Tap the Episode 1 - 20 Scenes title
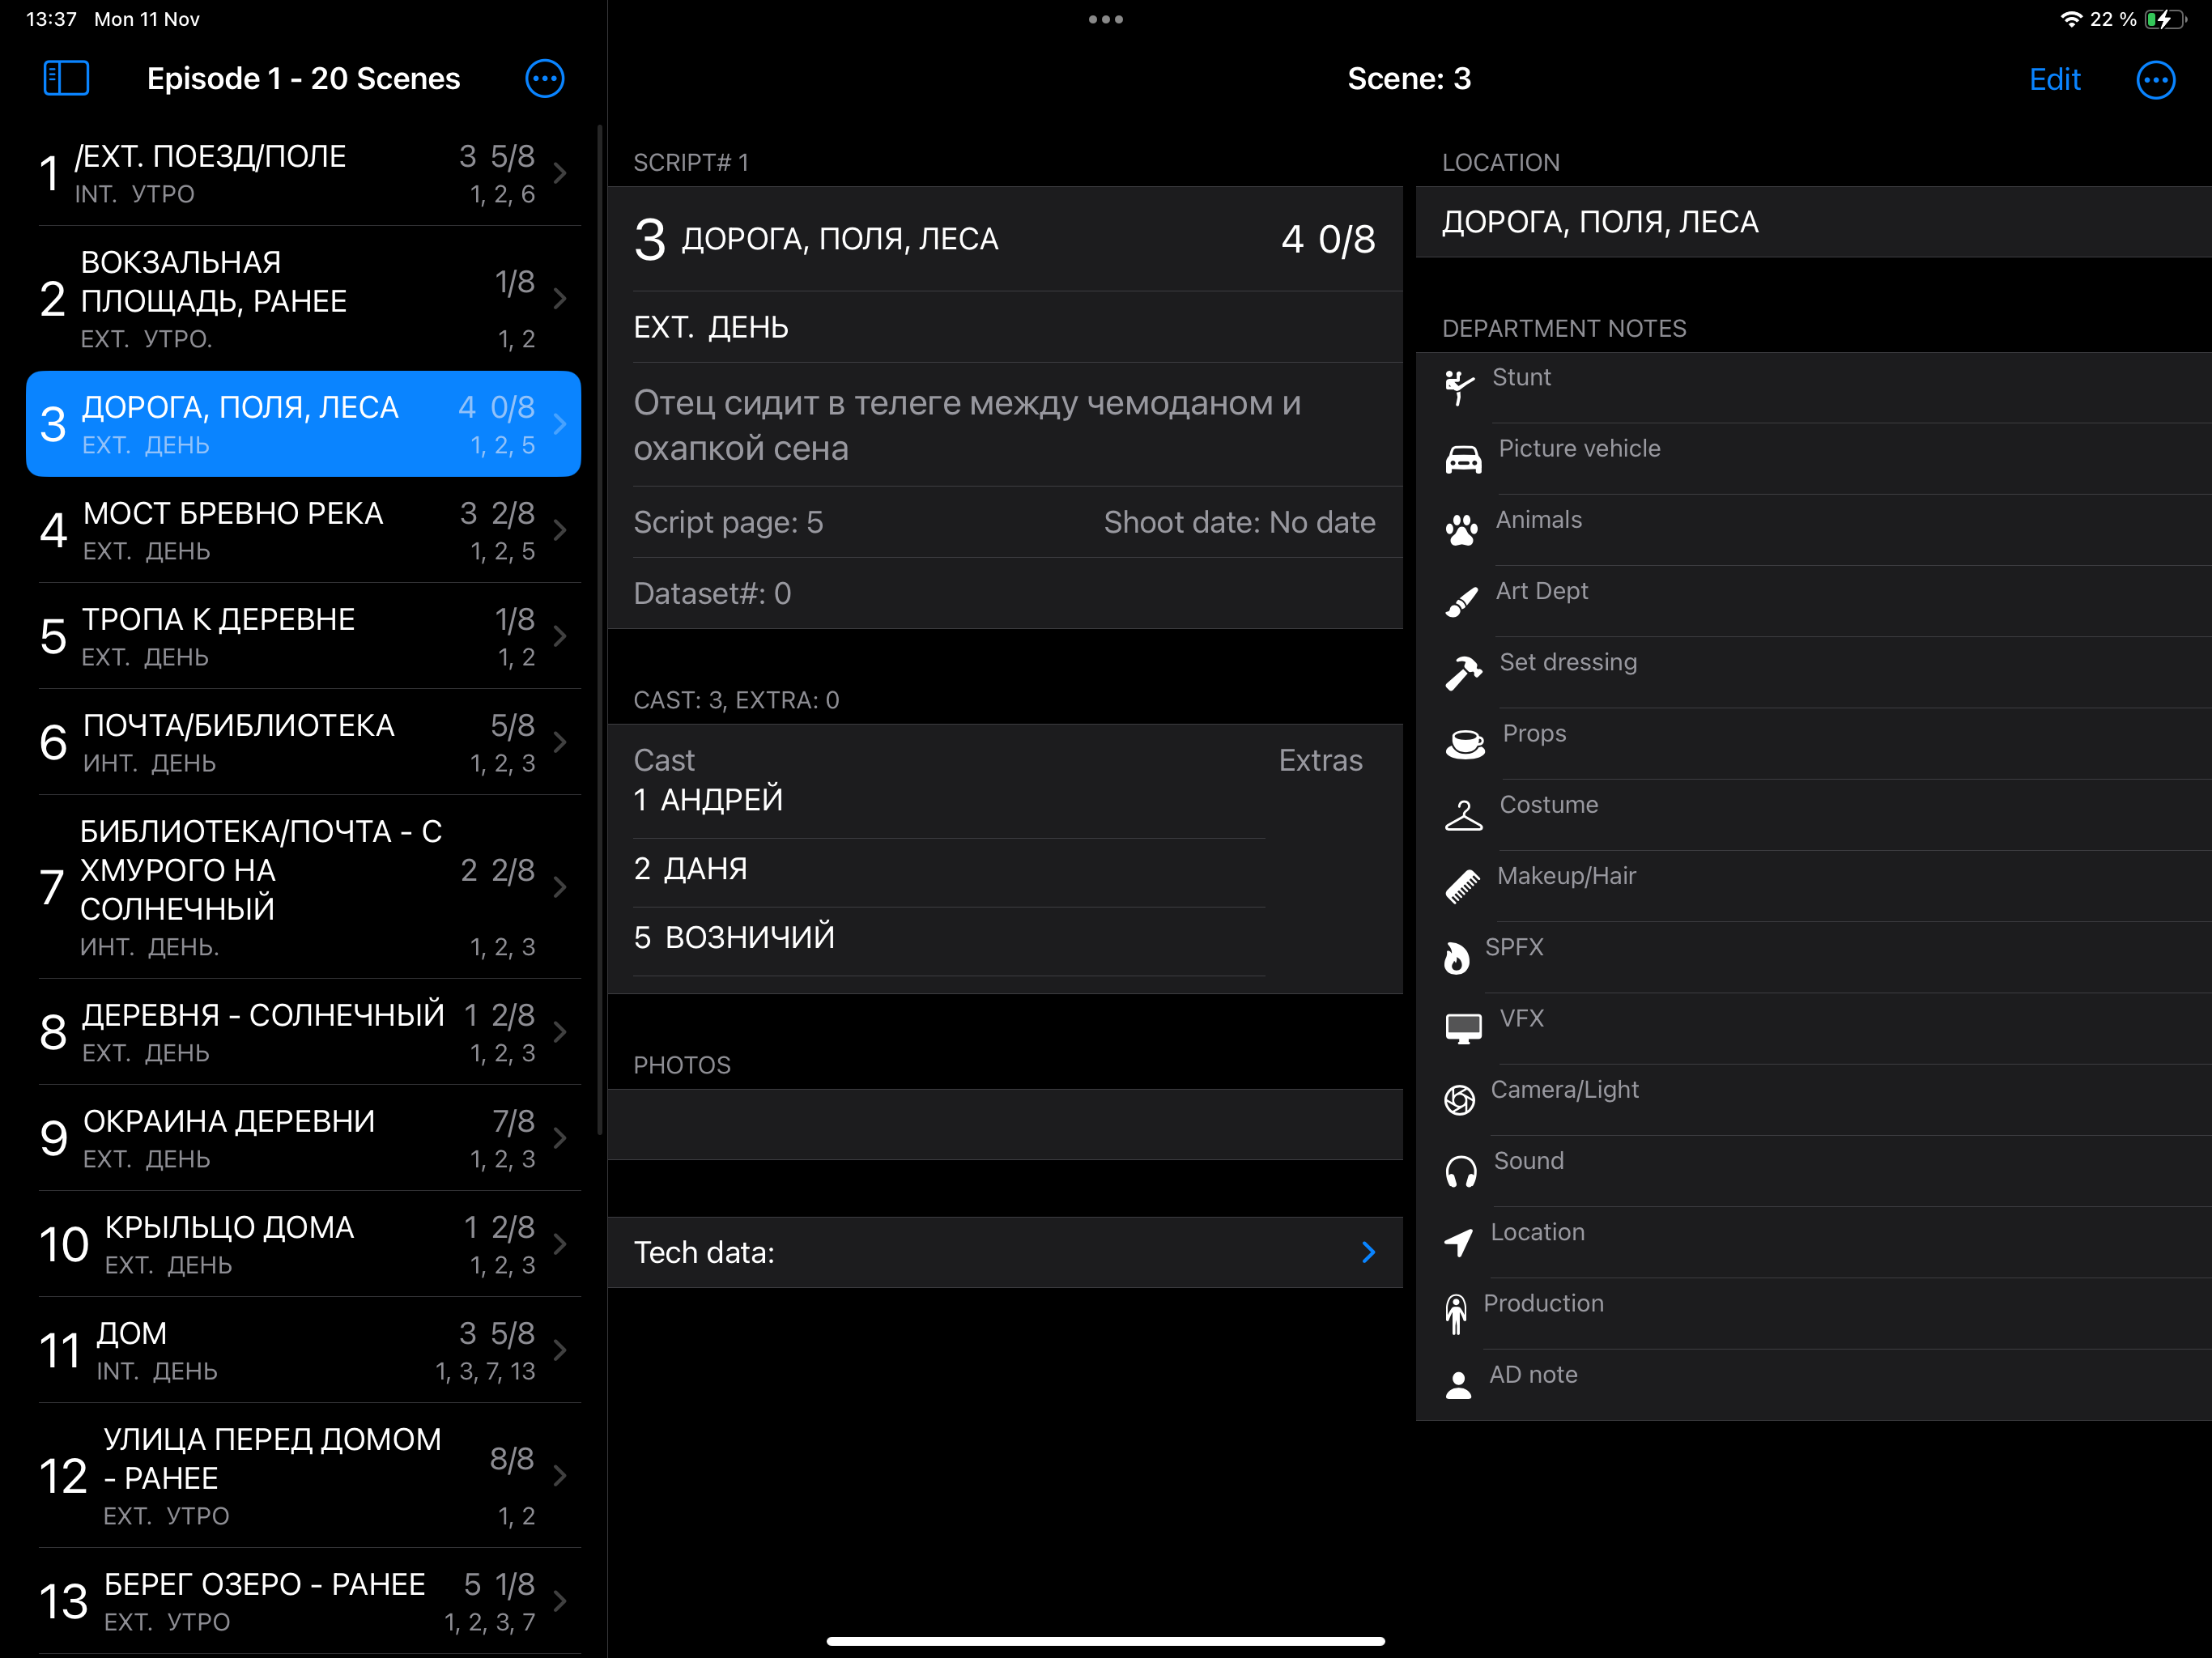The width and height of the screenshot is (2212, 1658). click(303, 79)
